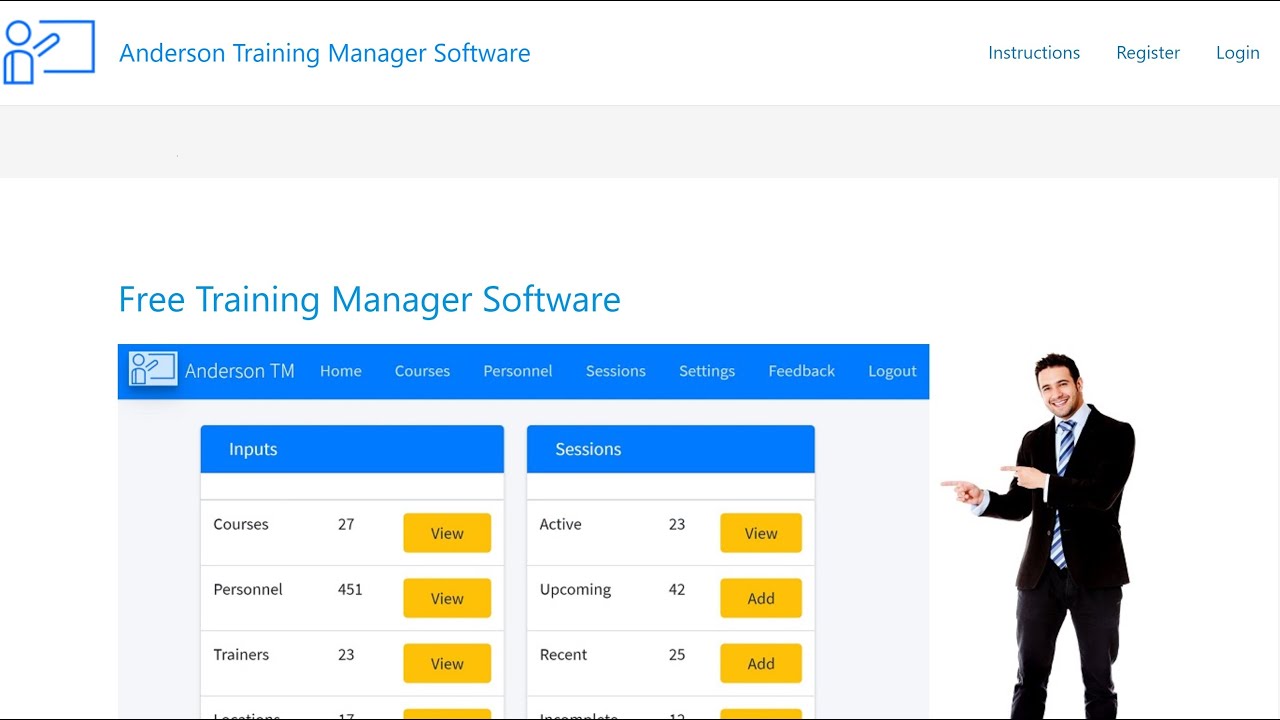
Task: Click the Trainers row label
Action: tap(241, 654)
